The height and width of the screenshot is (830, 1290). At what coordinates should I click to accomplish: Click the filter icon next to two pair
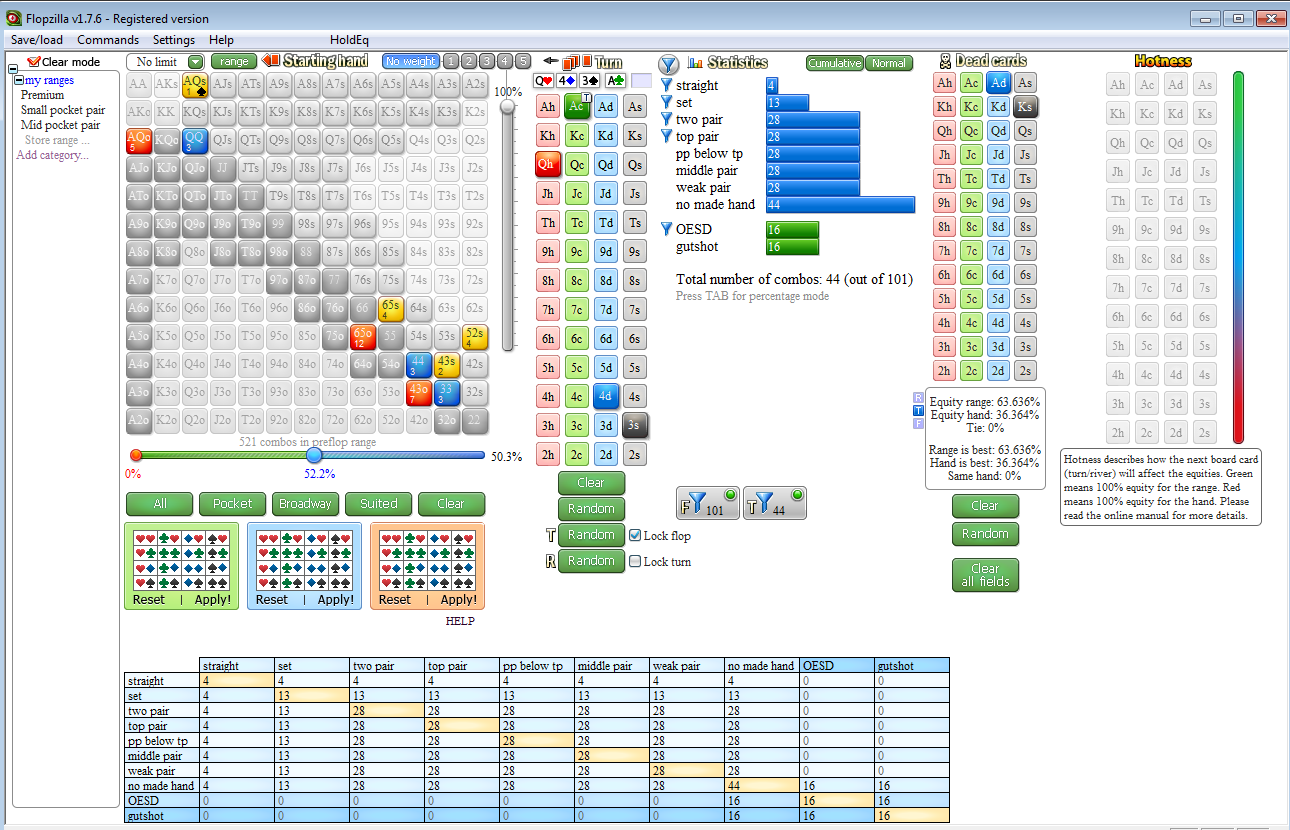point(667,119)
